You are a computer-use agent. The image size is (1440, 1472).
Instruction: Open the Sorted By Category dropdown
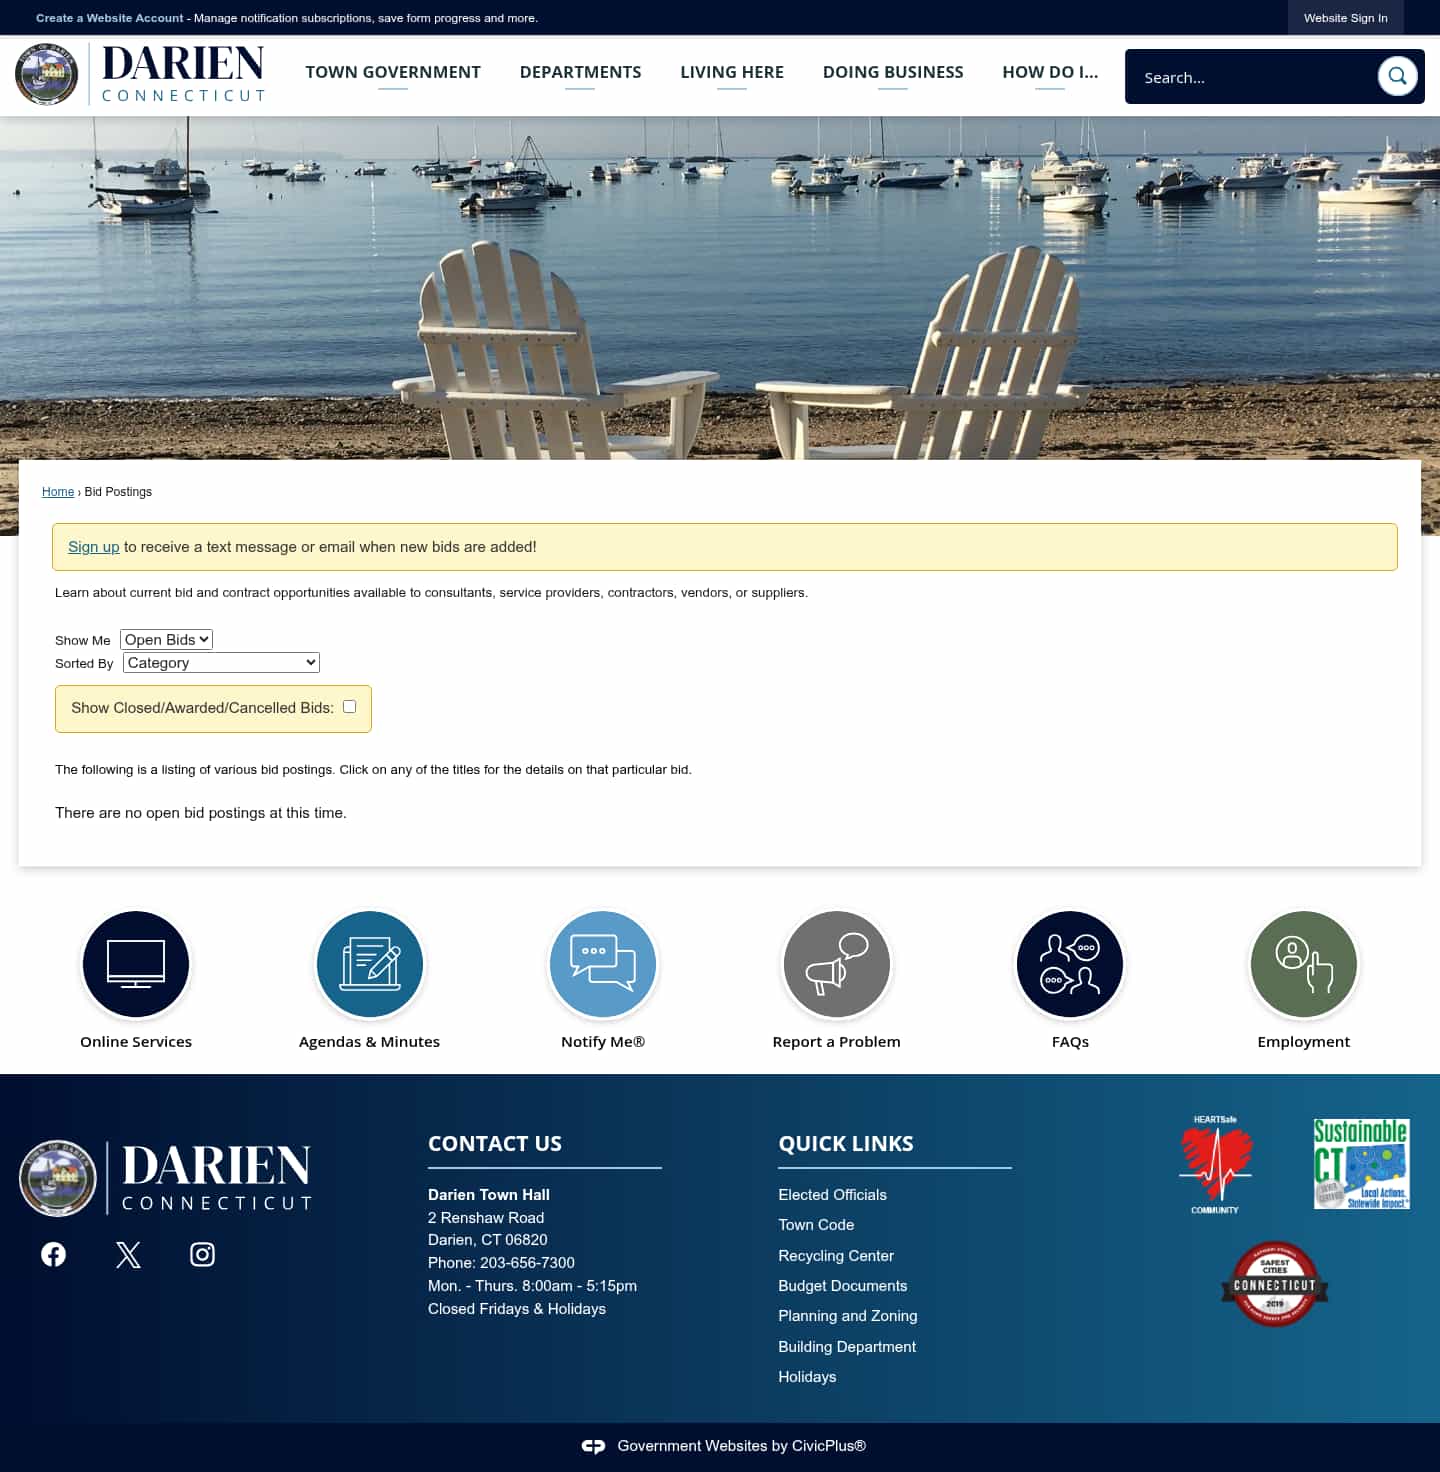click(x=220, y=662)
